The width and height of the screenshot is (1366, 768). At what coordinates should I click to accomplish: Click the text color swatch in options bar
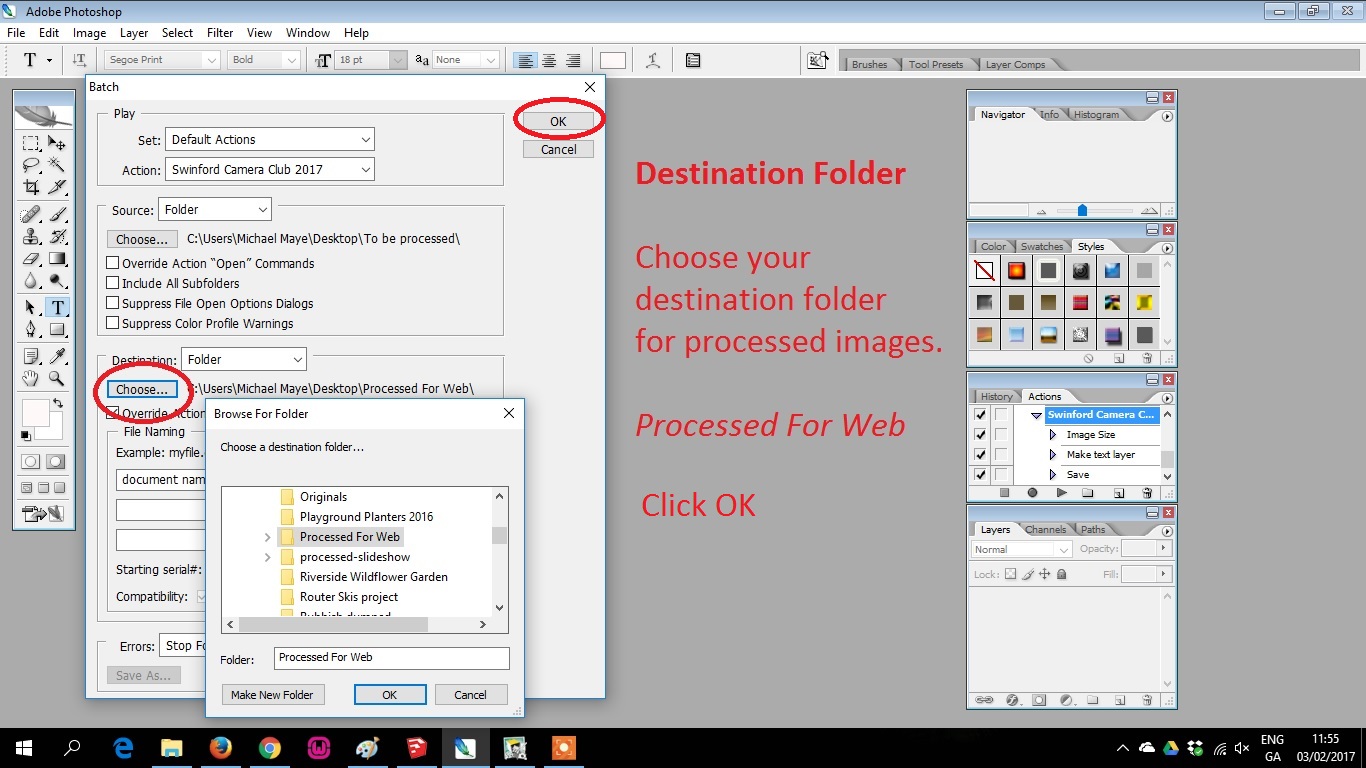click(x=613, y=60)
